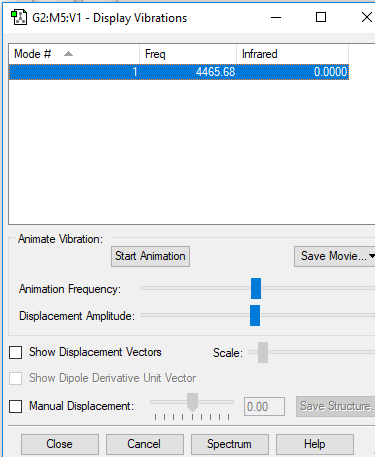
Task: Click the Cancel button
Action: coord(145,444)
